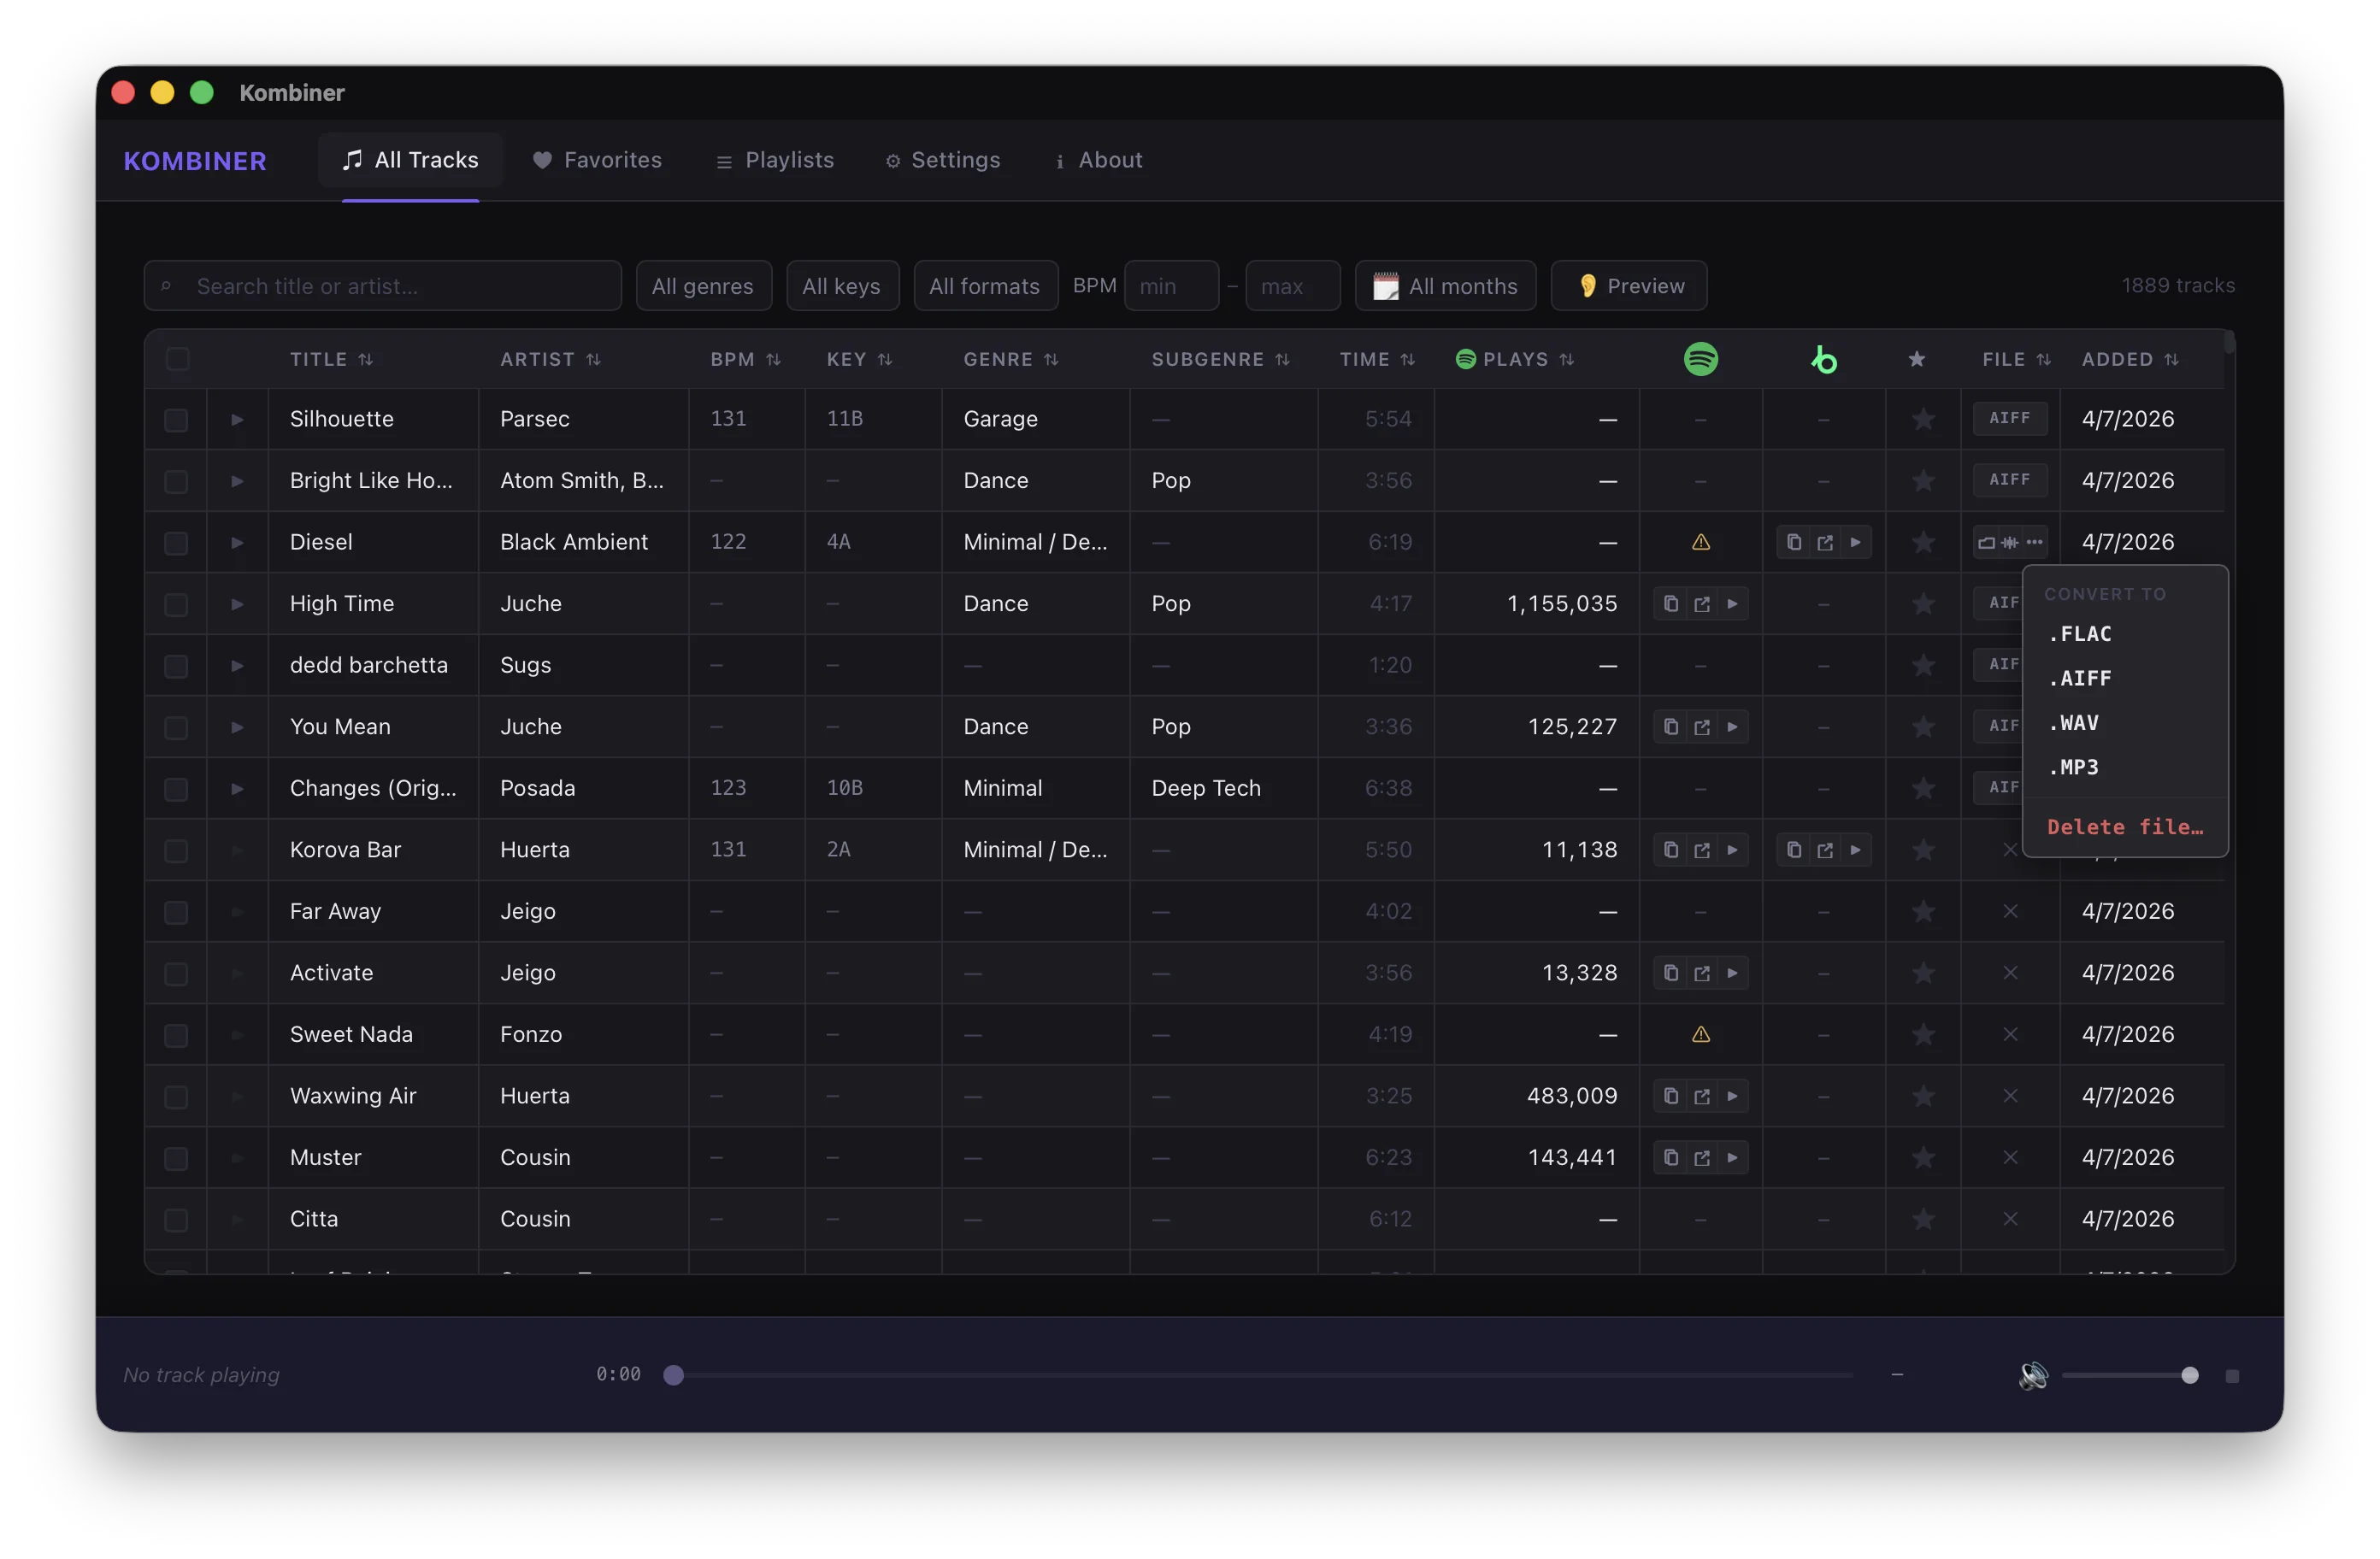The image size is (2380, 1559).
Task: Click the search title or artist field
Action: [x=383, y=286]
